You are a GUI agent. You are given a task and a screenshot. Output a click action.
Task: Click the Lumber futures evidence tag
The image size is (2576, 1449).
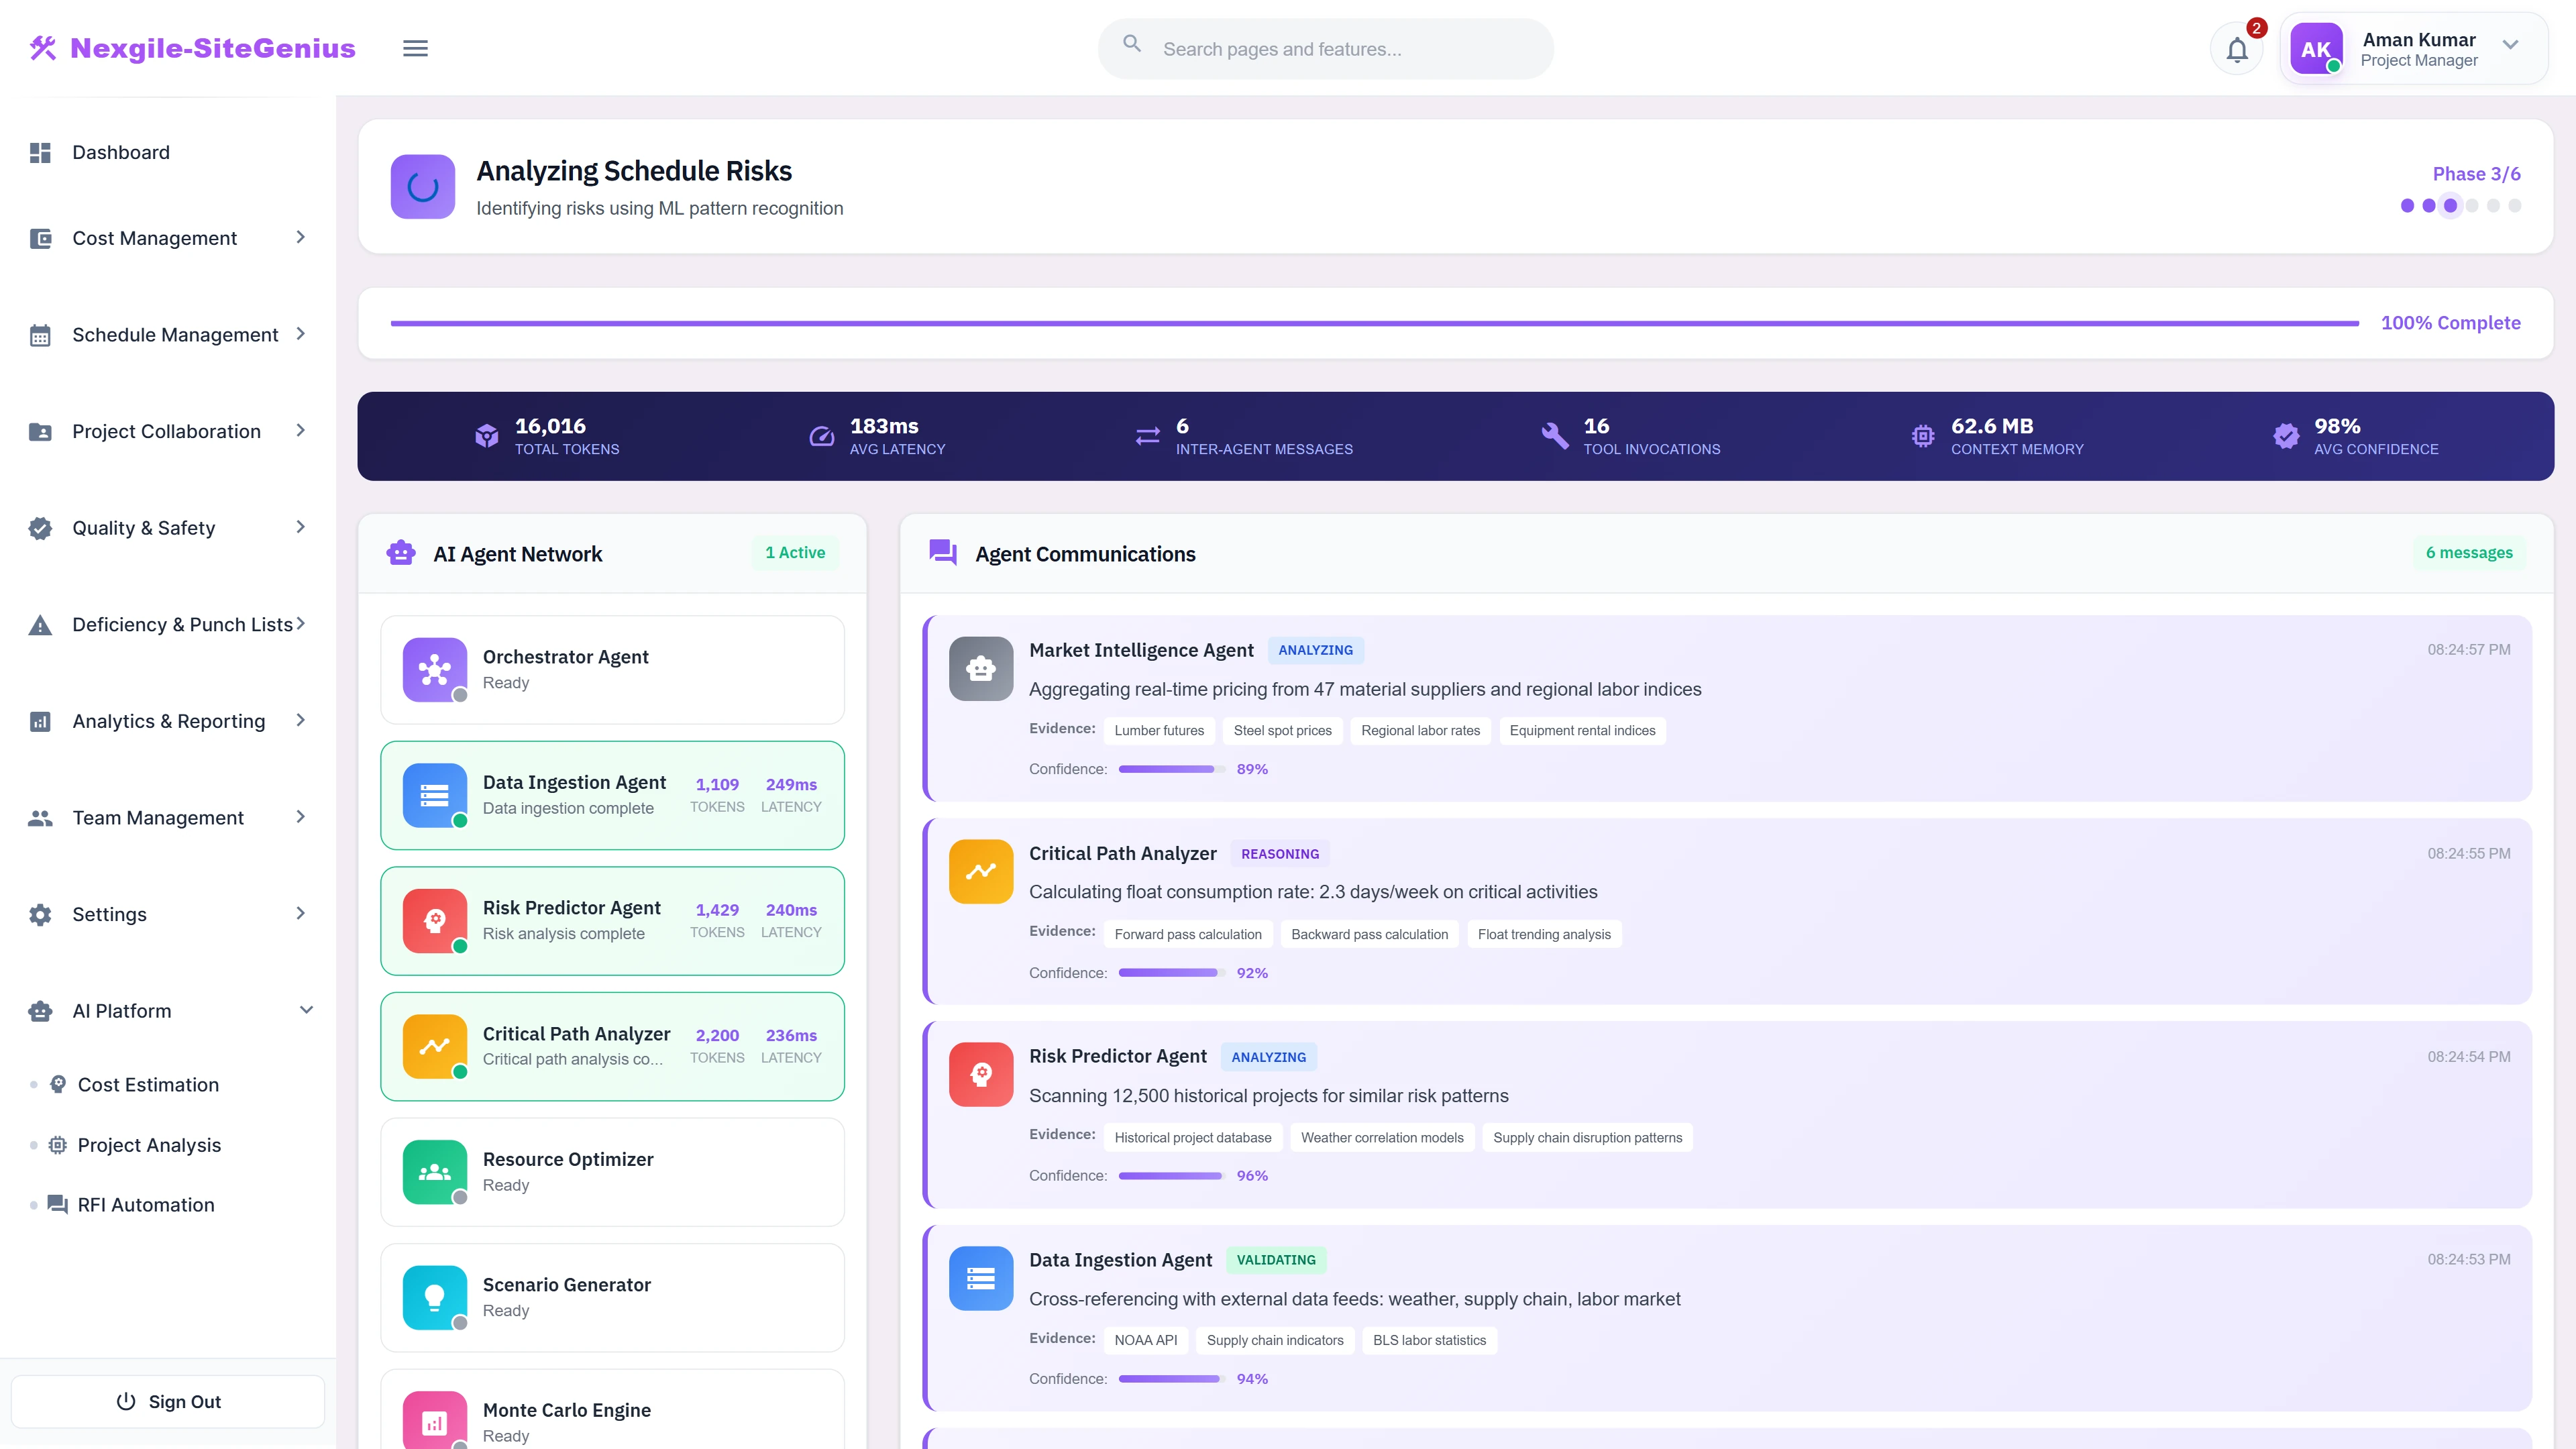coord(1159,731)
